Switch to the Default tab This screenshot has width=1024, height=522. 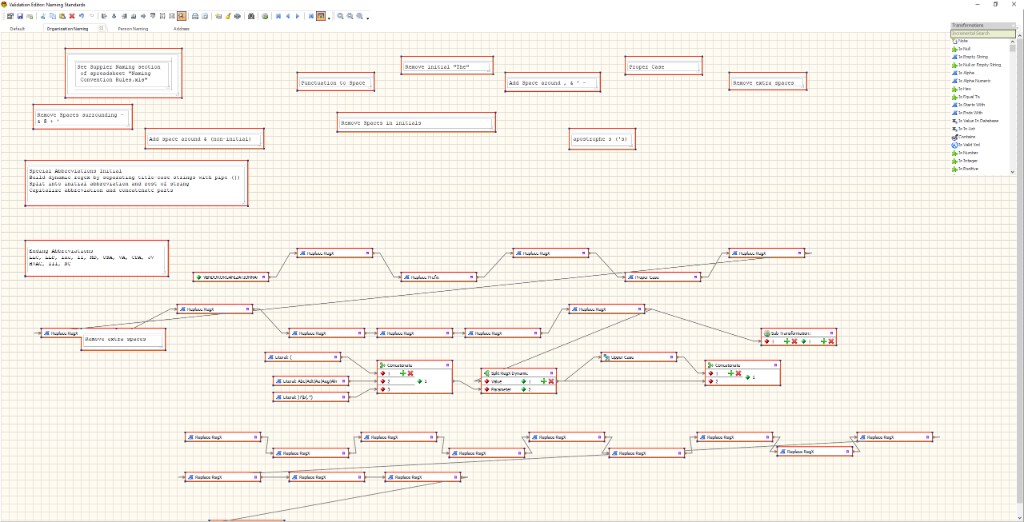18,29
